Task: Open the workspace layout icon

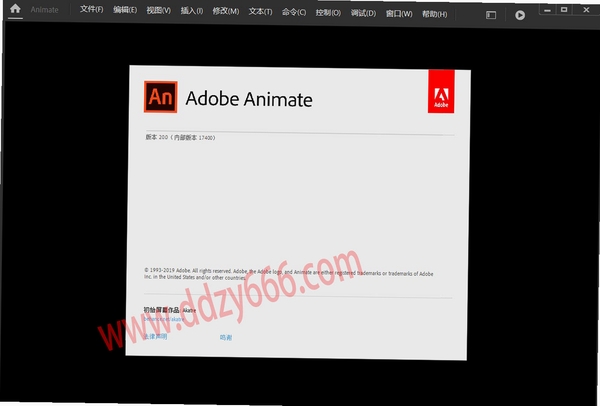Action: [x=491, y=15]
